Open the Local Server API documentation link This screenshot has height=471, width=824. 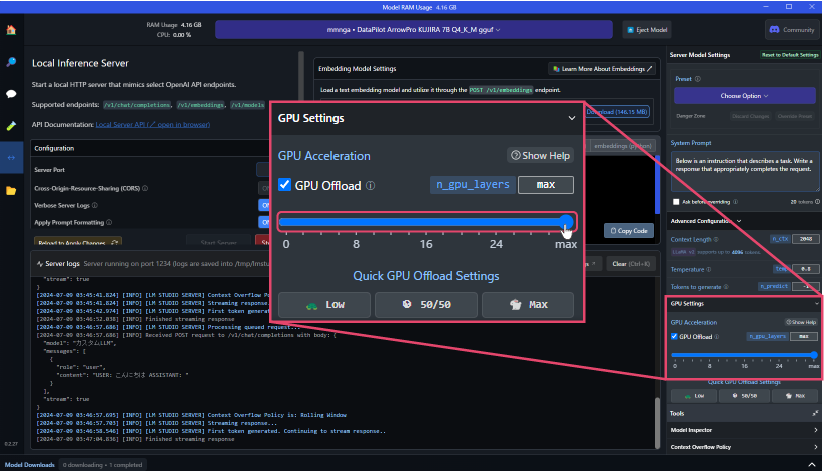(152, 125)
